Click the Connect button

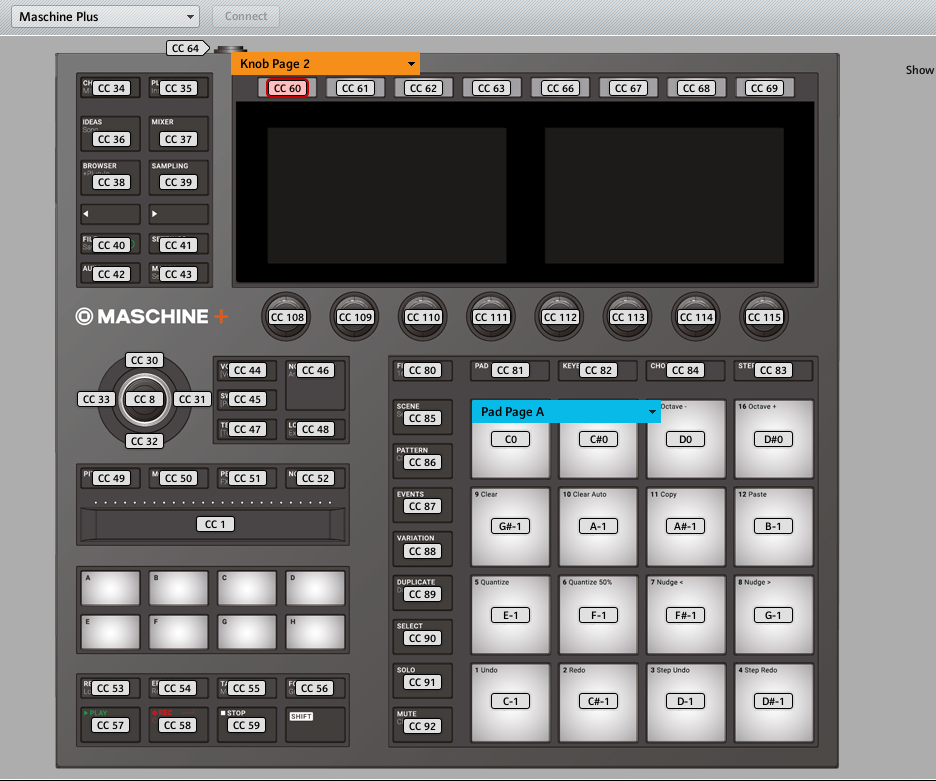click(x=246, y=17)
